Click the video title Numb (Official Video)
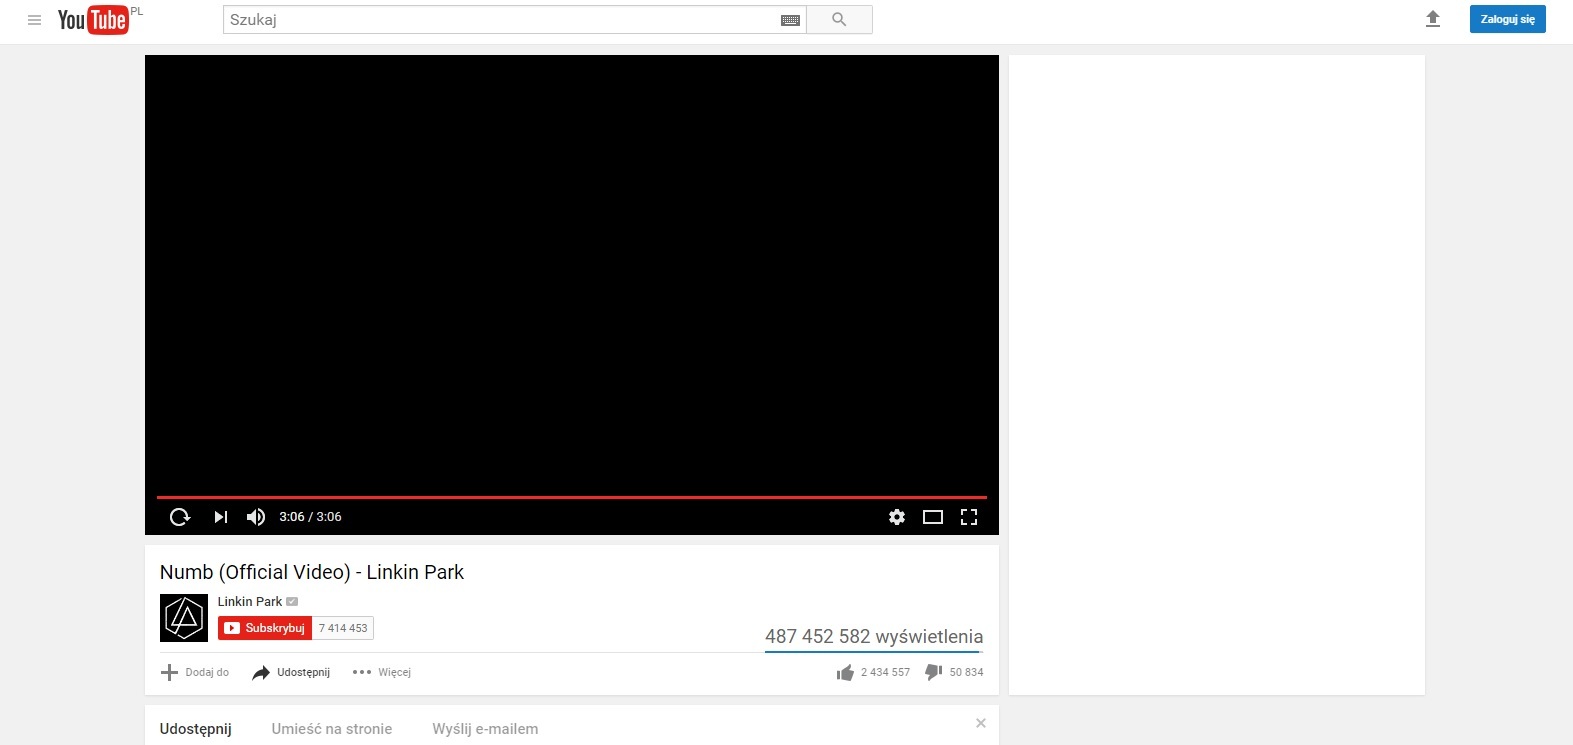 312,572
